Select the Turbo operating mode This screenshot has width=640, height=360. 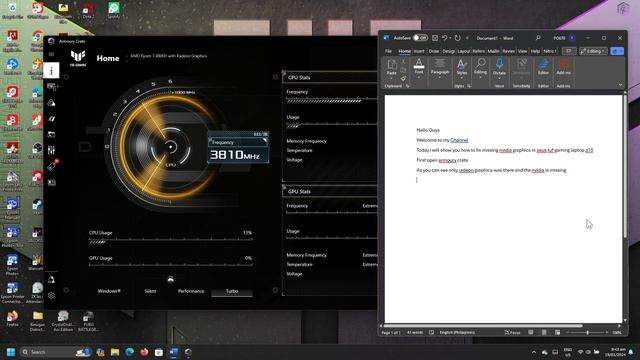pyautogui.click(x=232, y=291)
